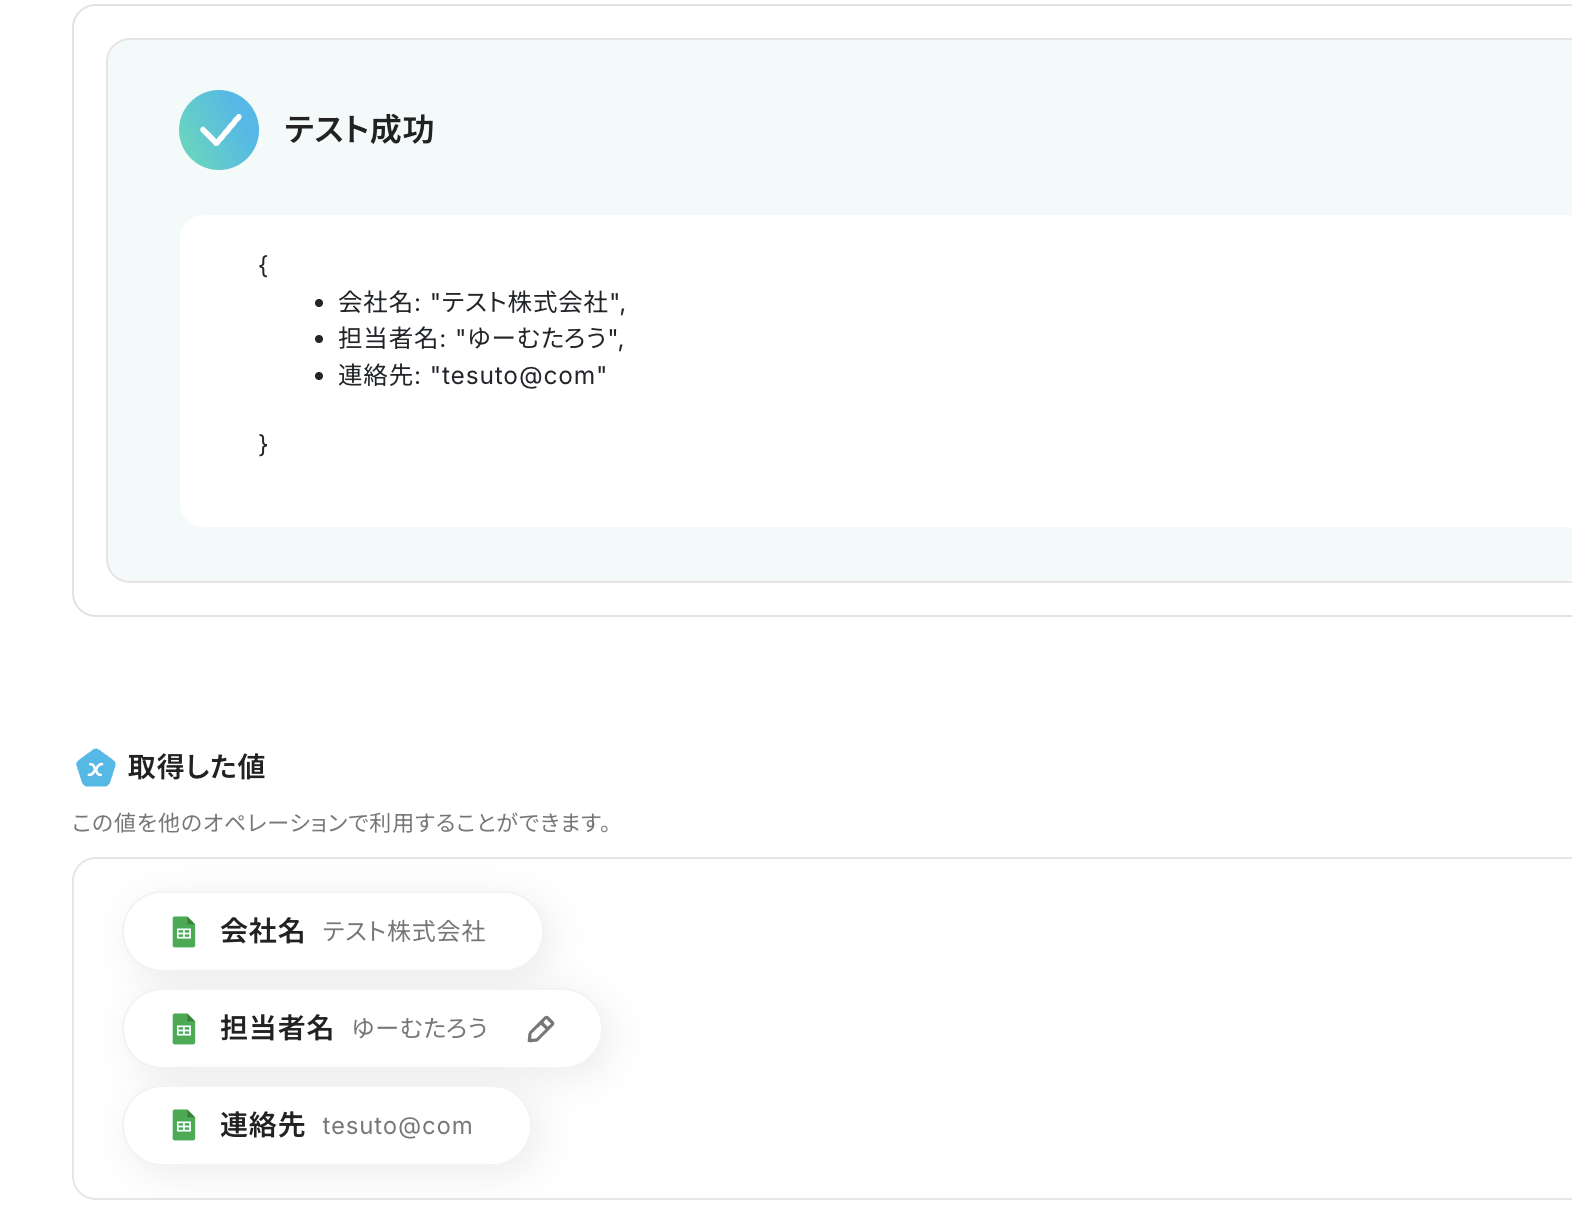Select the 連絡先 tesuto@com chip
Screen dimensions: 1572x1222
coord(327,1125)
